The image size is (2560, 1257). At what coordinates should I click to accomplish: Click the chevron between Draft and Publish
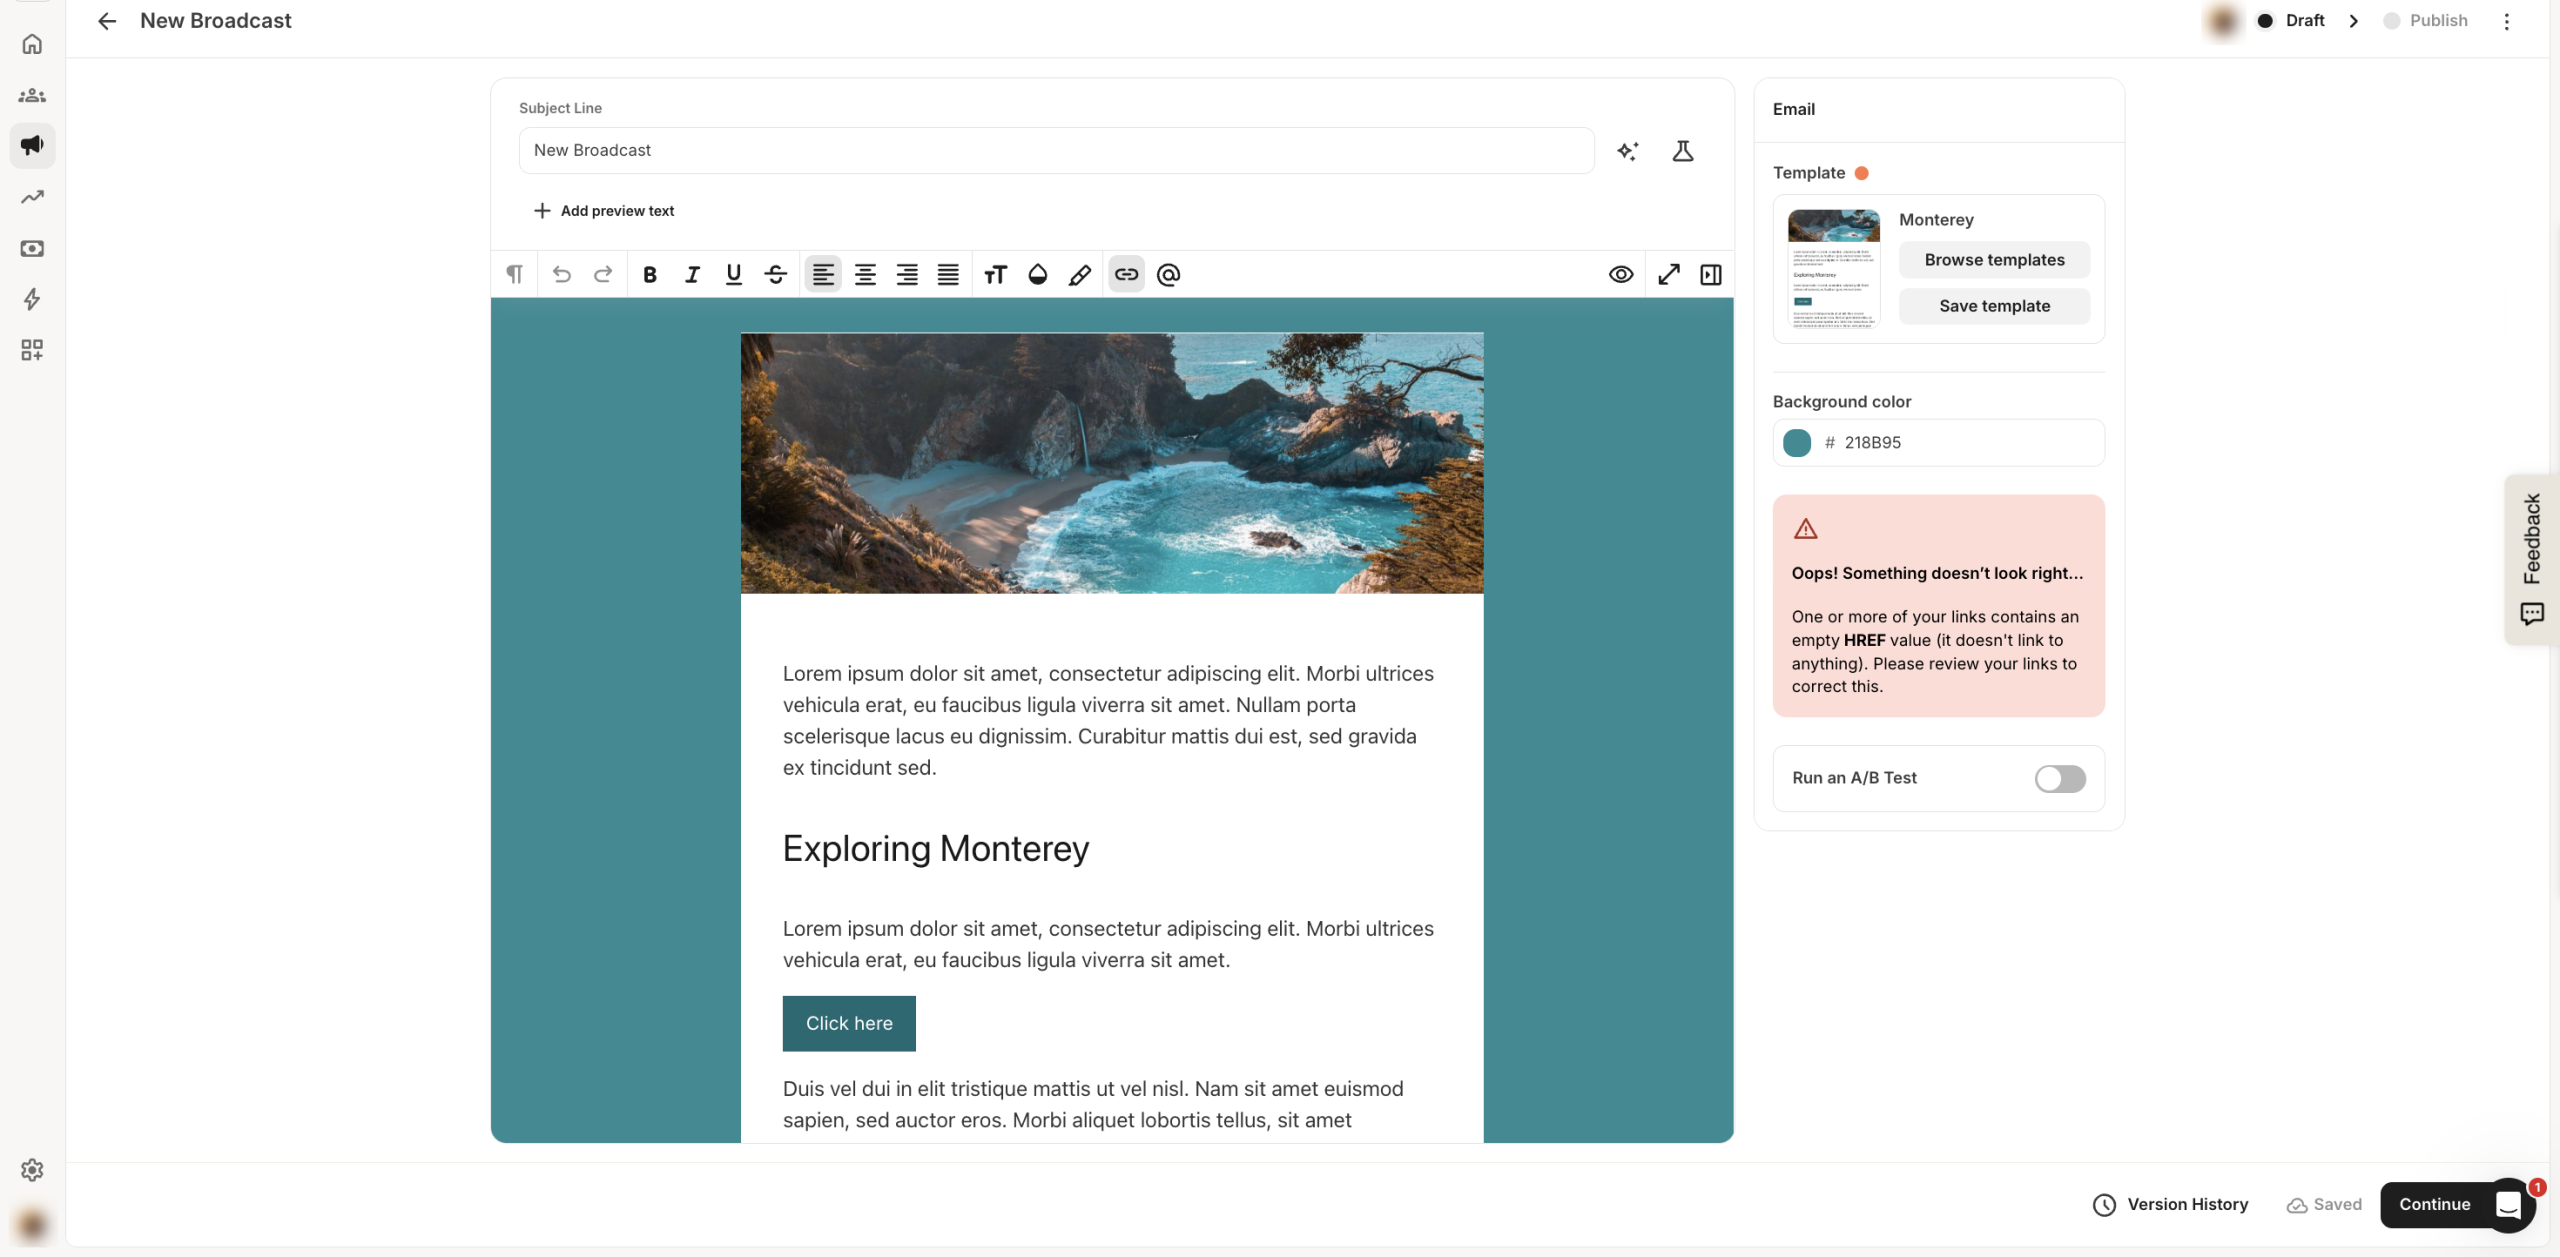tap(2354, 21)
